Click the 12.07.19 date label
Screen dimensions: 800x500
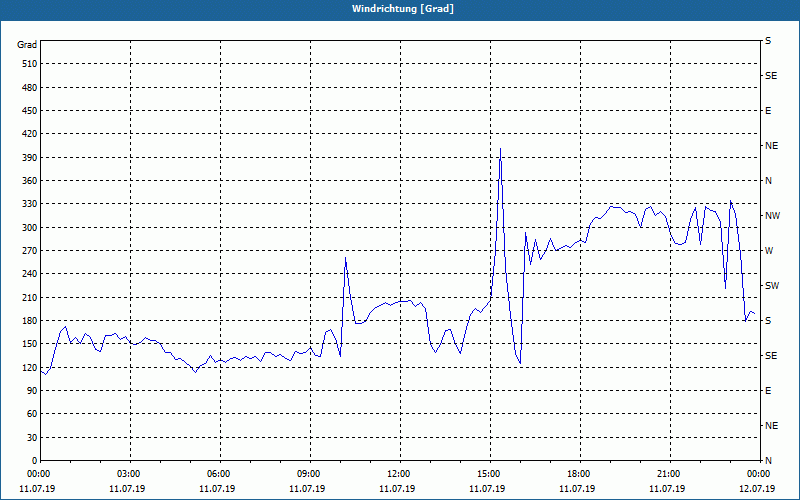(757, 489)
